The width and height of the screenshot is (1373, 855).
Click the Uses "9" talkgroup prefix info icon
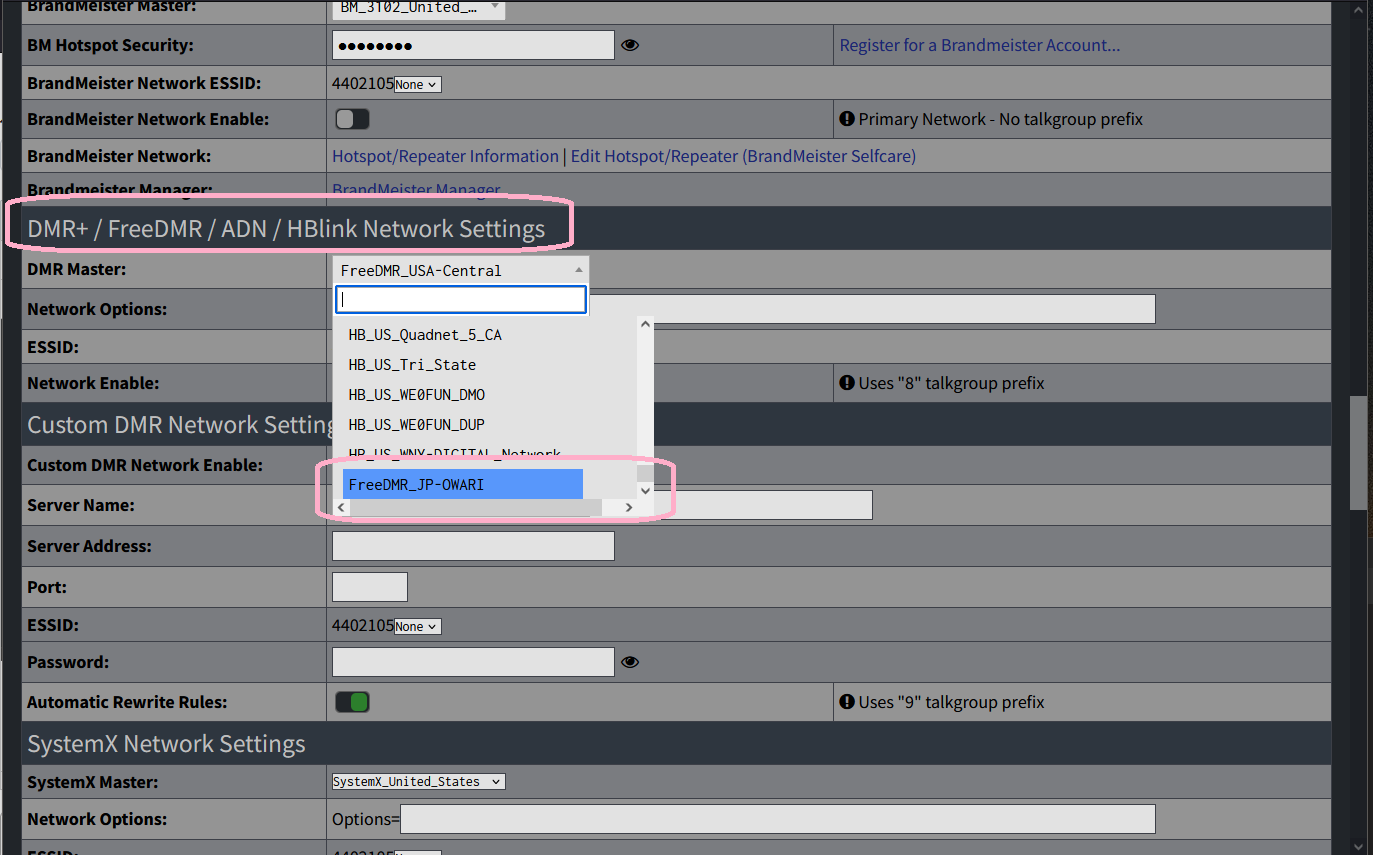tap(847, 702)
